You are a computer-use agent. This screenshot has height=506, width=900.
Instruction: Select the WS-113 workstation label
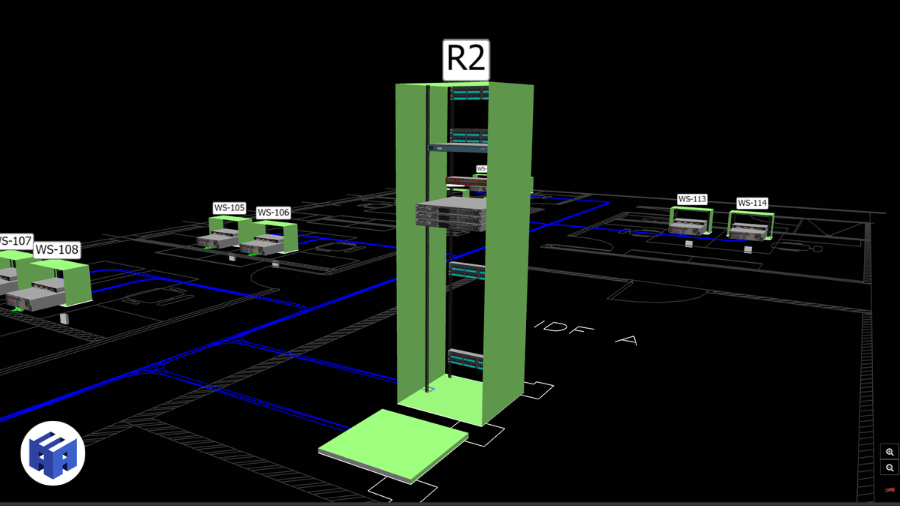point(692,199)
